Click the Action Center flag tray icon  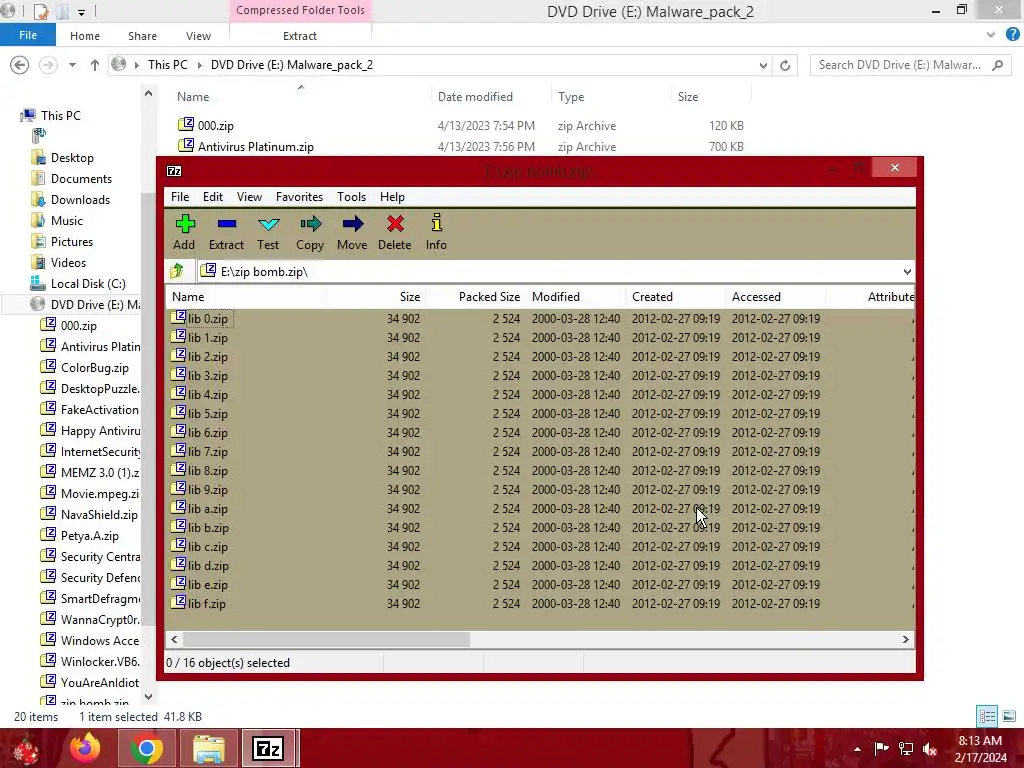(x=881, y=749)
